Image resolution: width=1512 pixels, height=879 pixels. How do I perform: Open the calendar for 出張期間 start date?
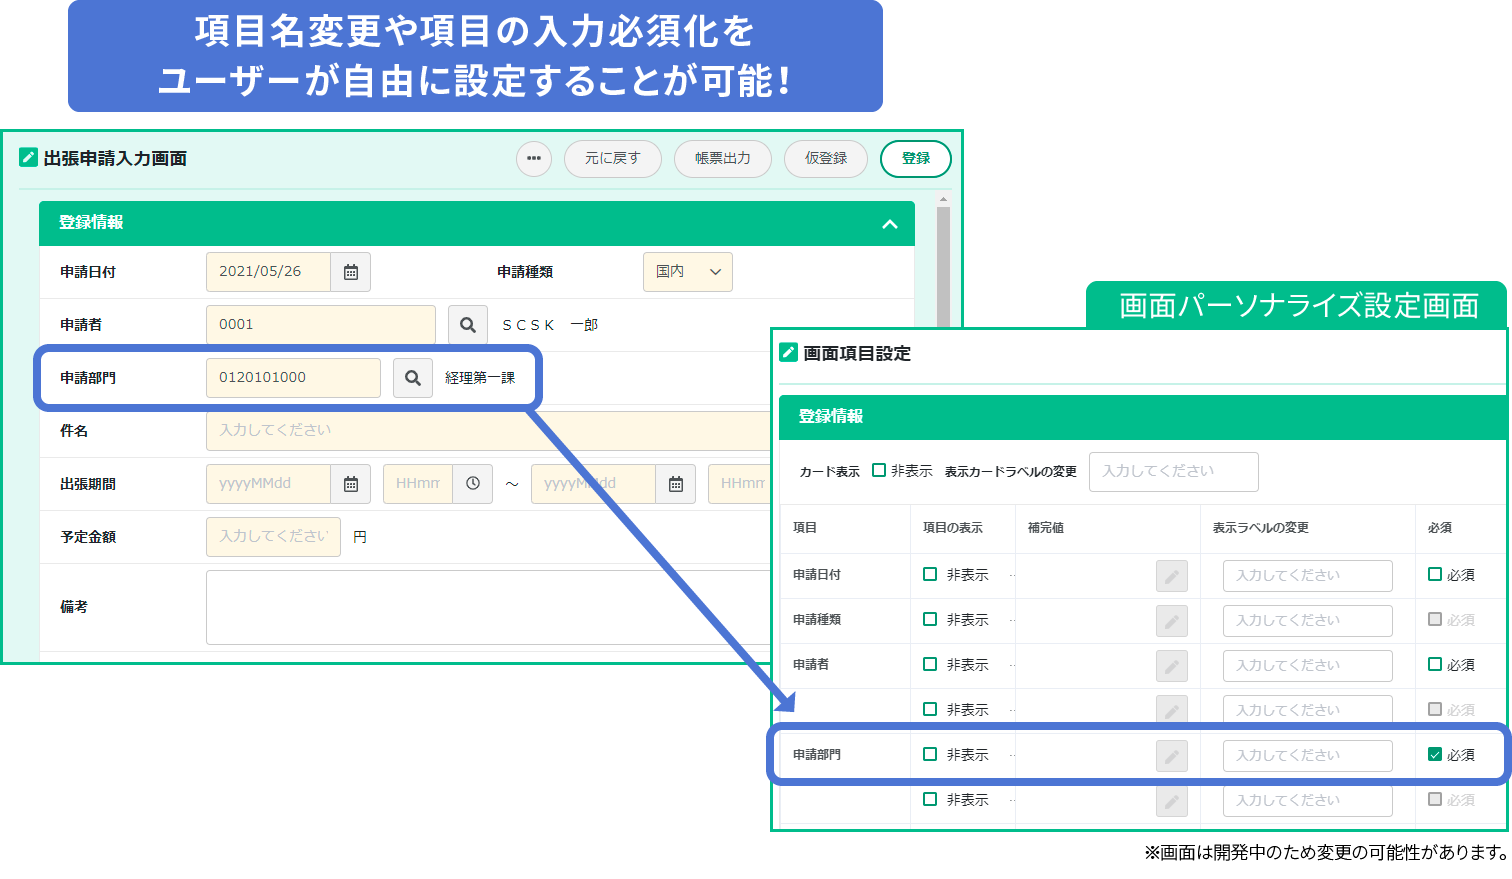(x=351, y=483)
